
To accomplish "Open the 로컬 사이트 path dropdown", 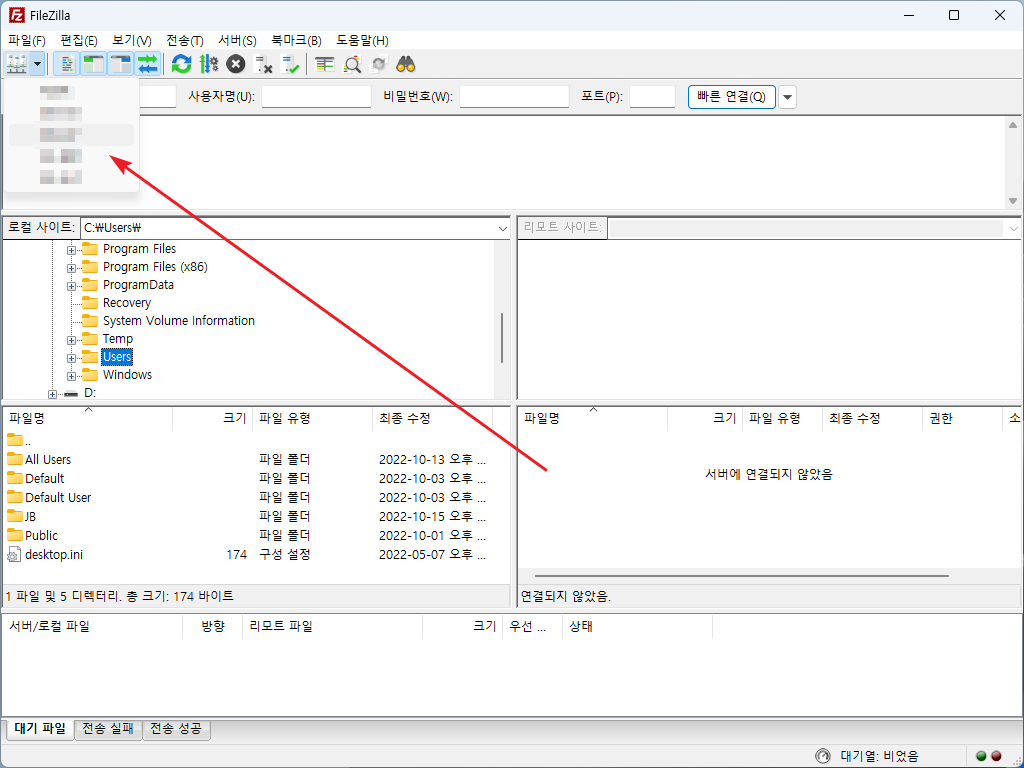I will pyautogui.click(x=502, y=228).
